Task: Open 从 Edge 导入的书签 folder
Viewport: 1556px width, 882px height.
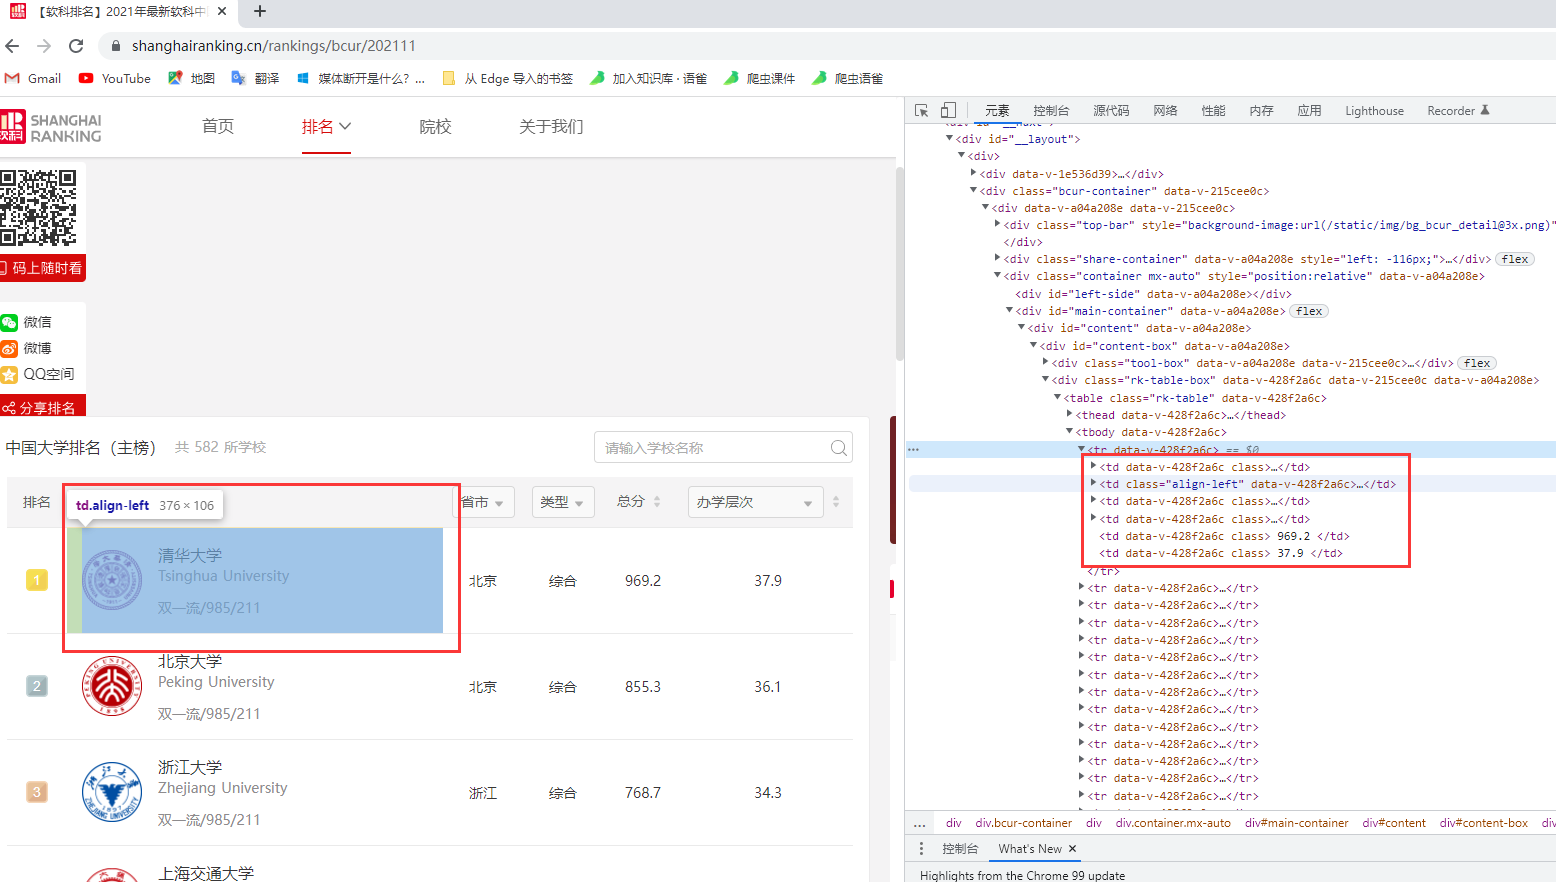Action: (507, 78)
